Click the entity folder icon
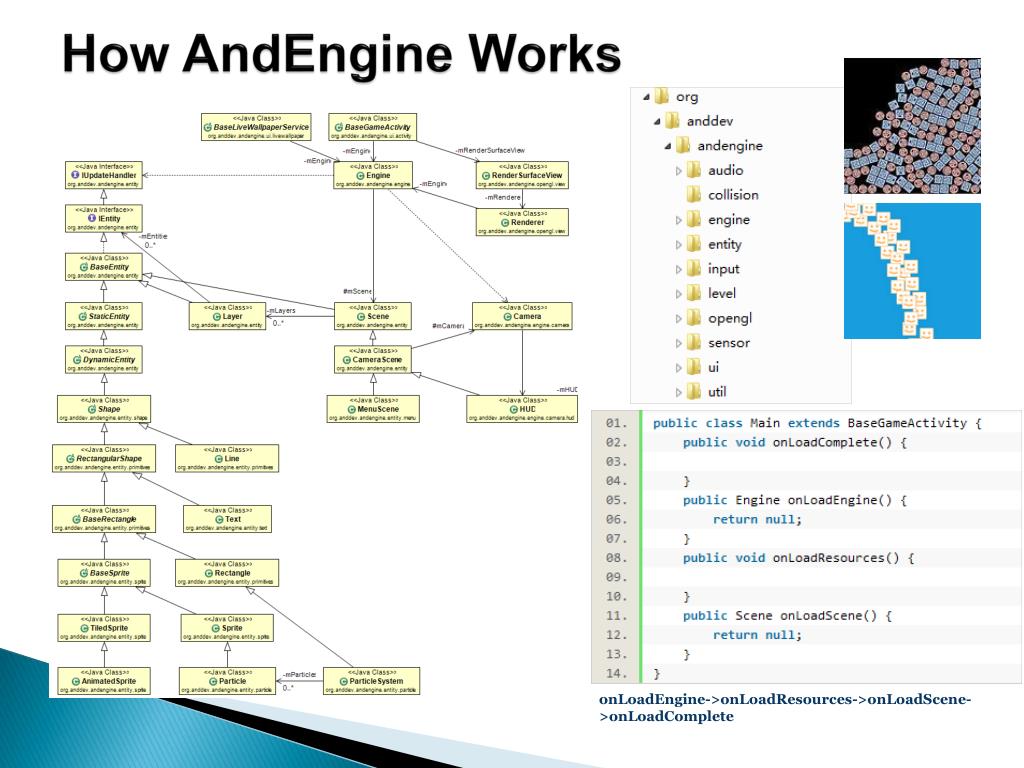1024x768 pixels. tap(694, 244)
